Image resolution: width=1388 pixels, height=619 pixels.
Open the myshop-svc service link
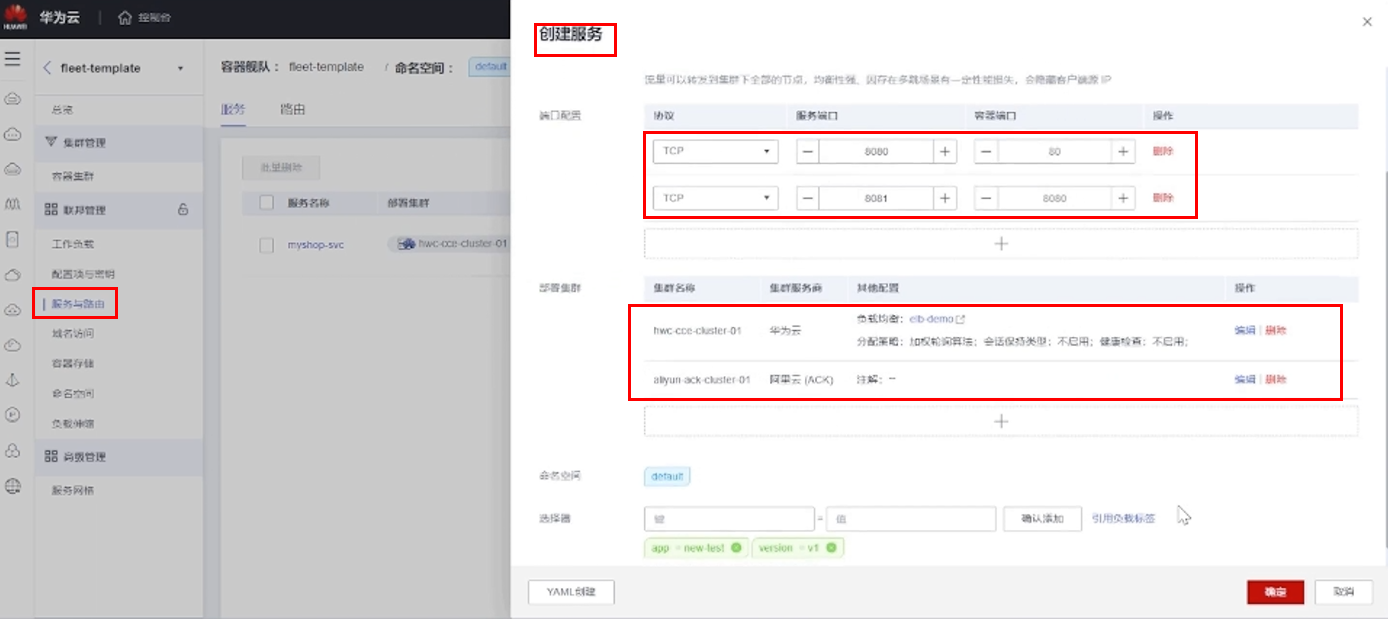(x=315, y=244)
